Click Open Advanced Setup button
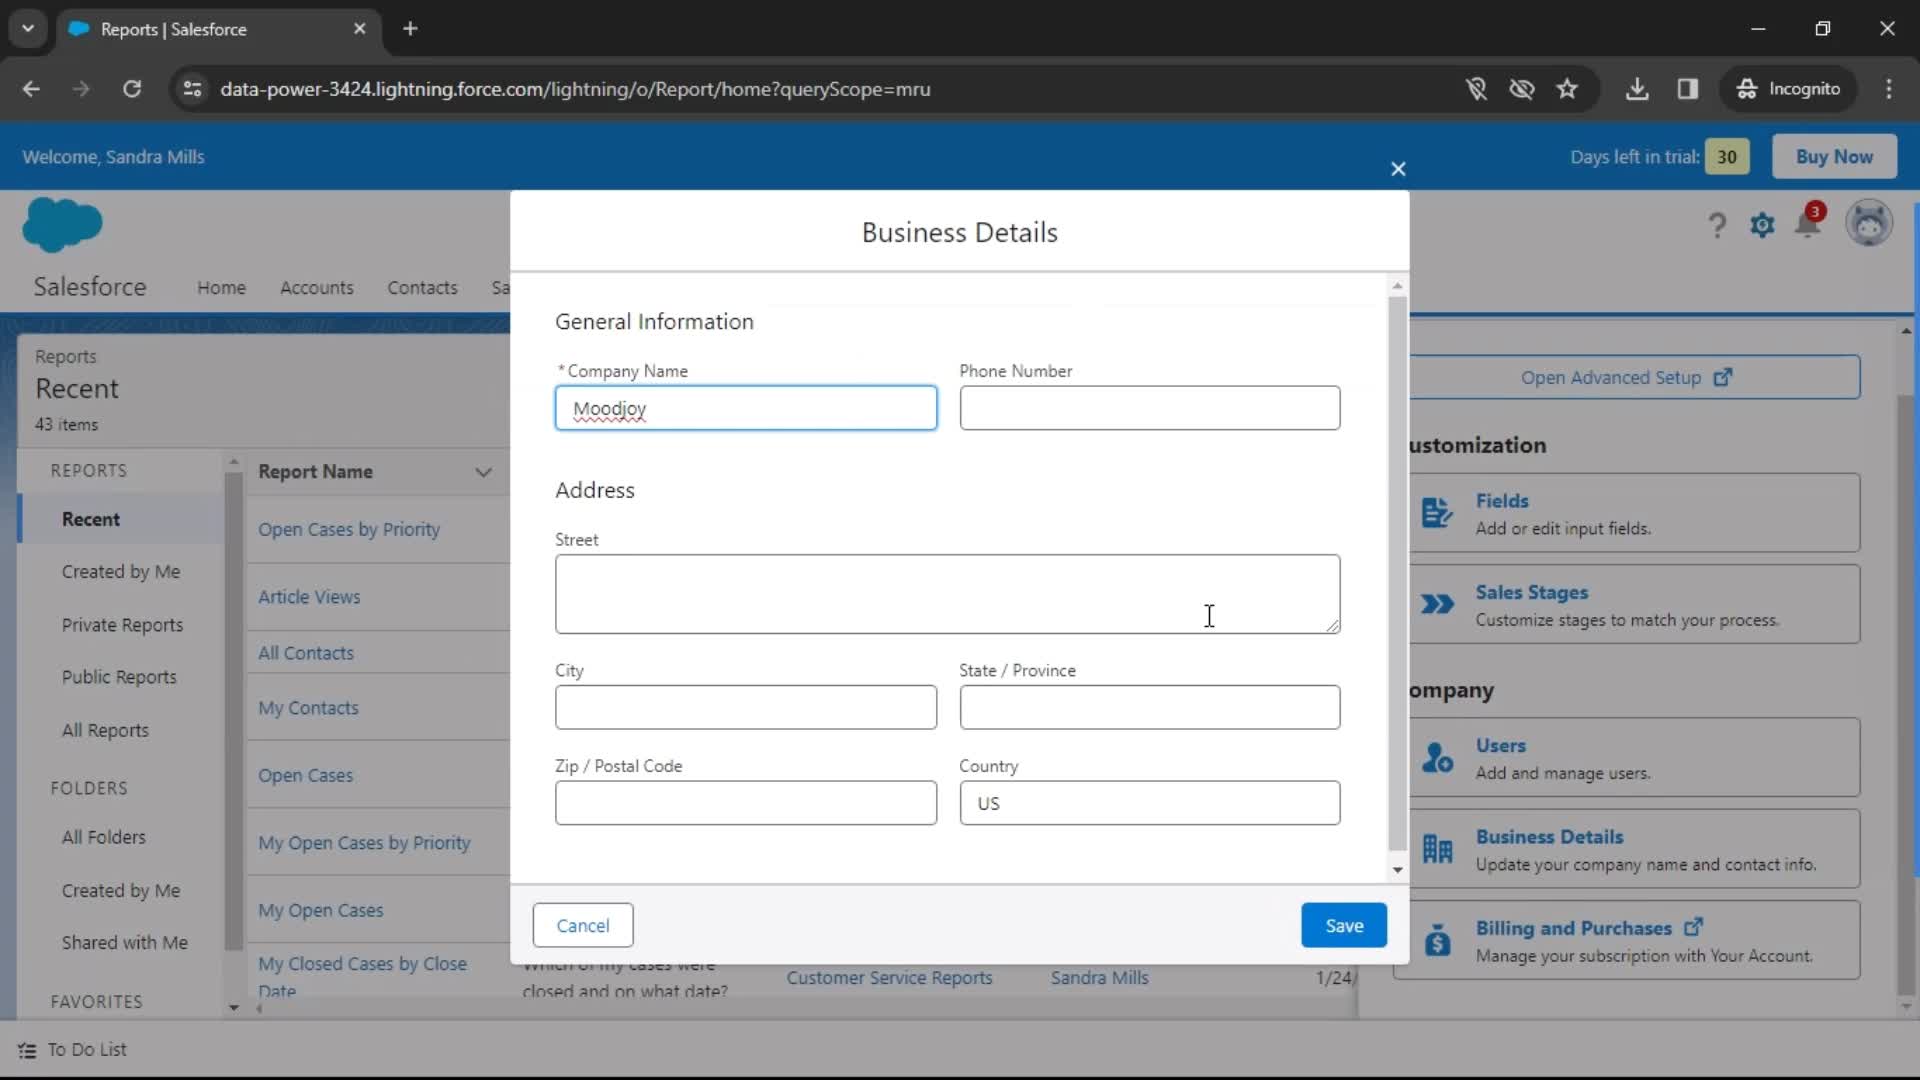 tap(1627, 378)
